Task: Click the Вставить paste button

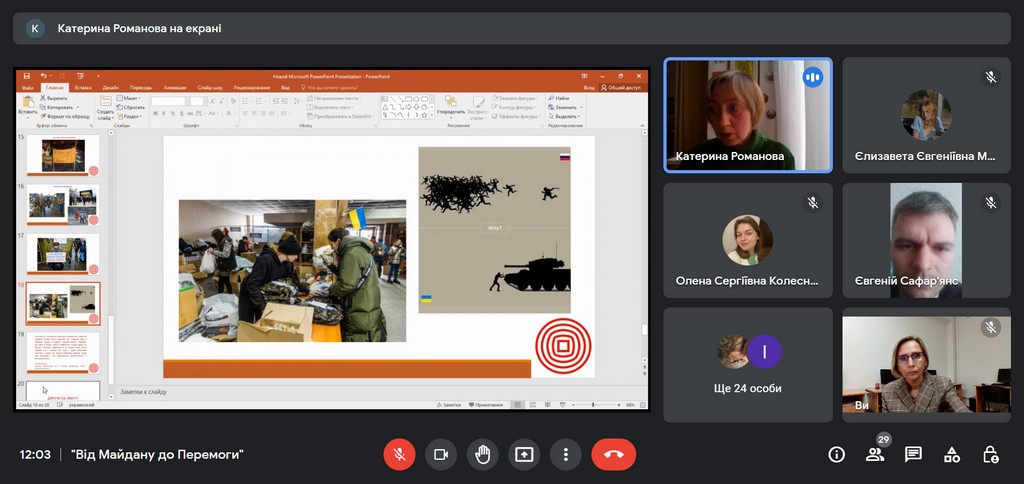Action: click(27, 107)
